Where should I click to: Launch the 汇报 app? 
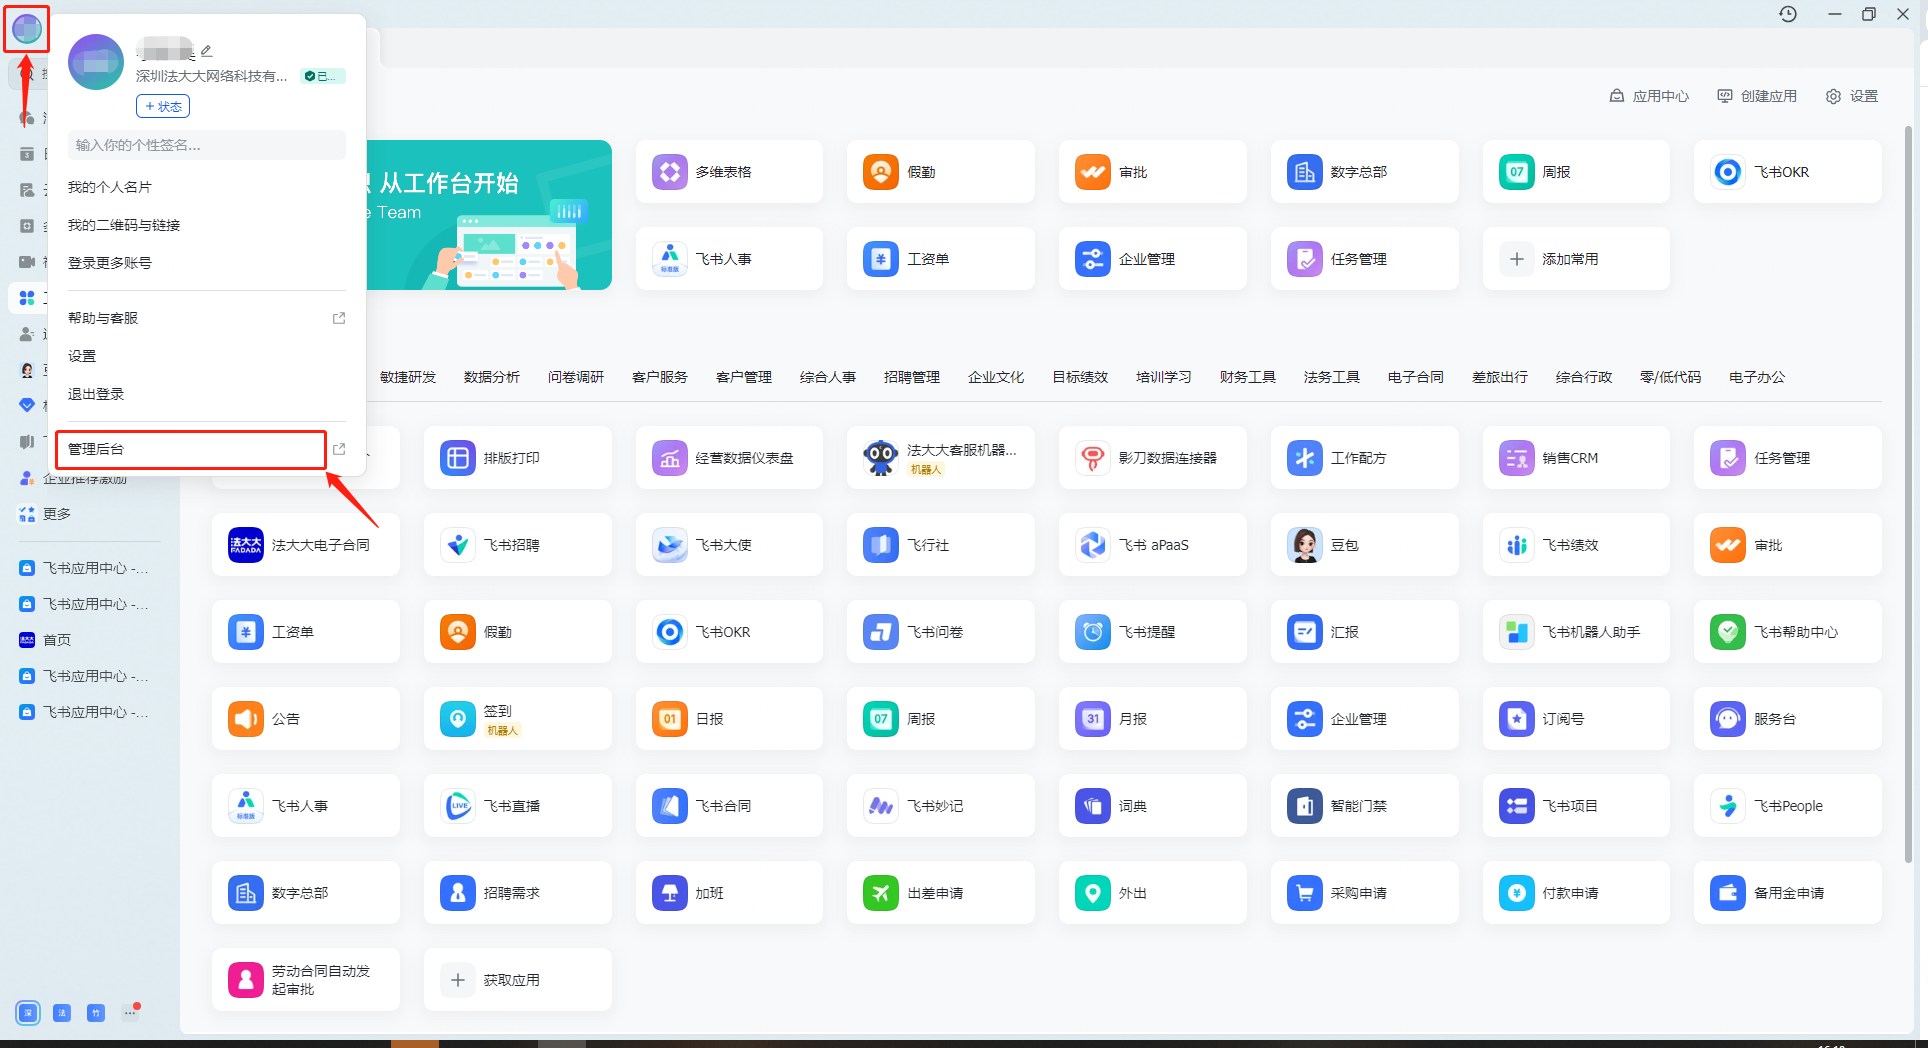coord(1364,632)
